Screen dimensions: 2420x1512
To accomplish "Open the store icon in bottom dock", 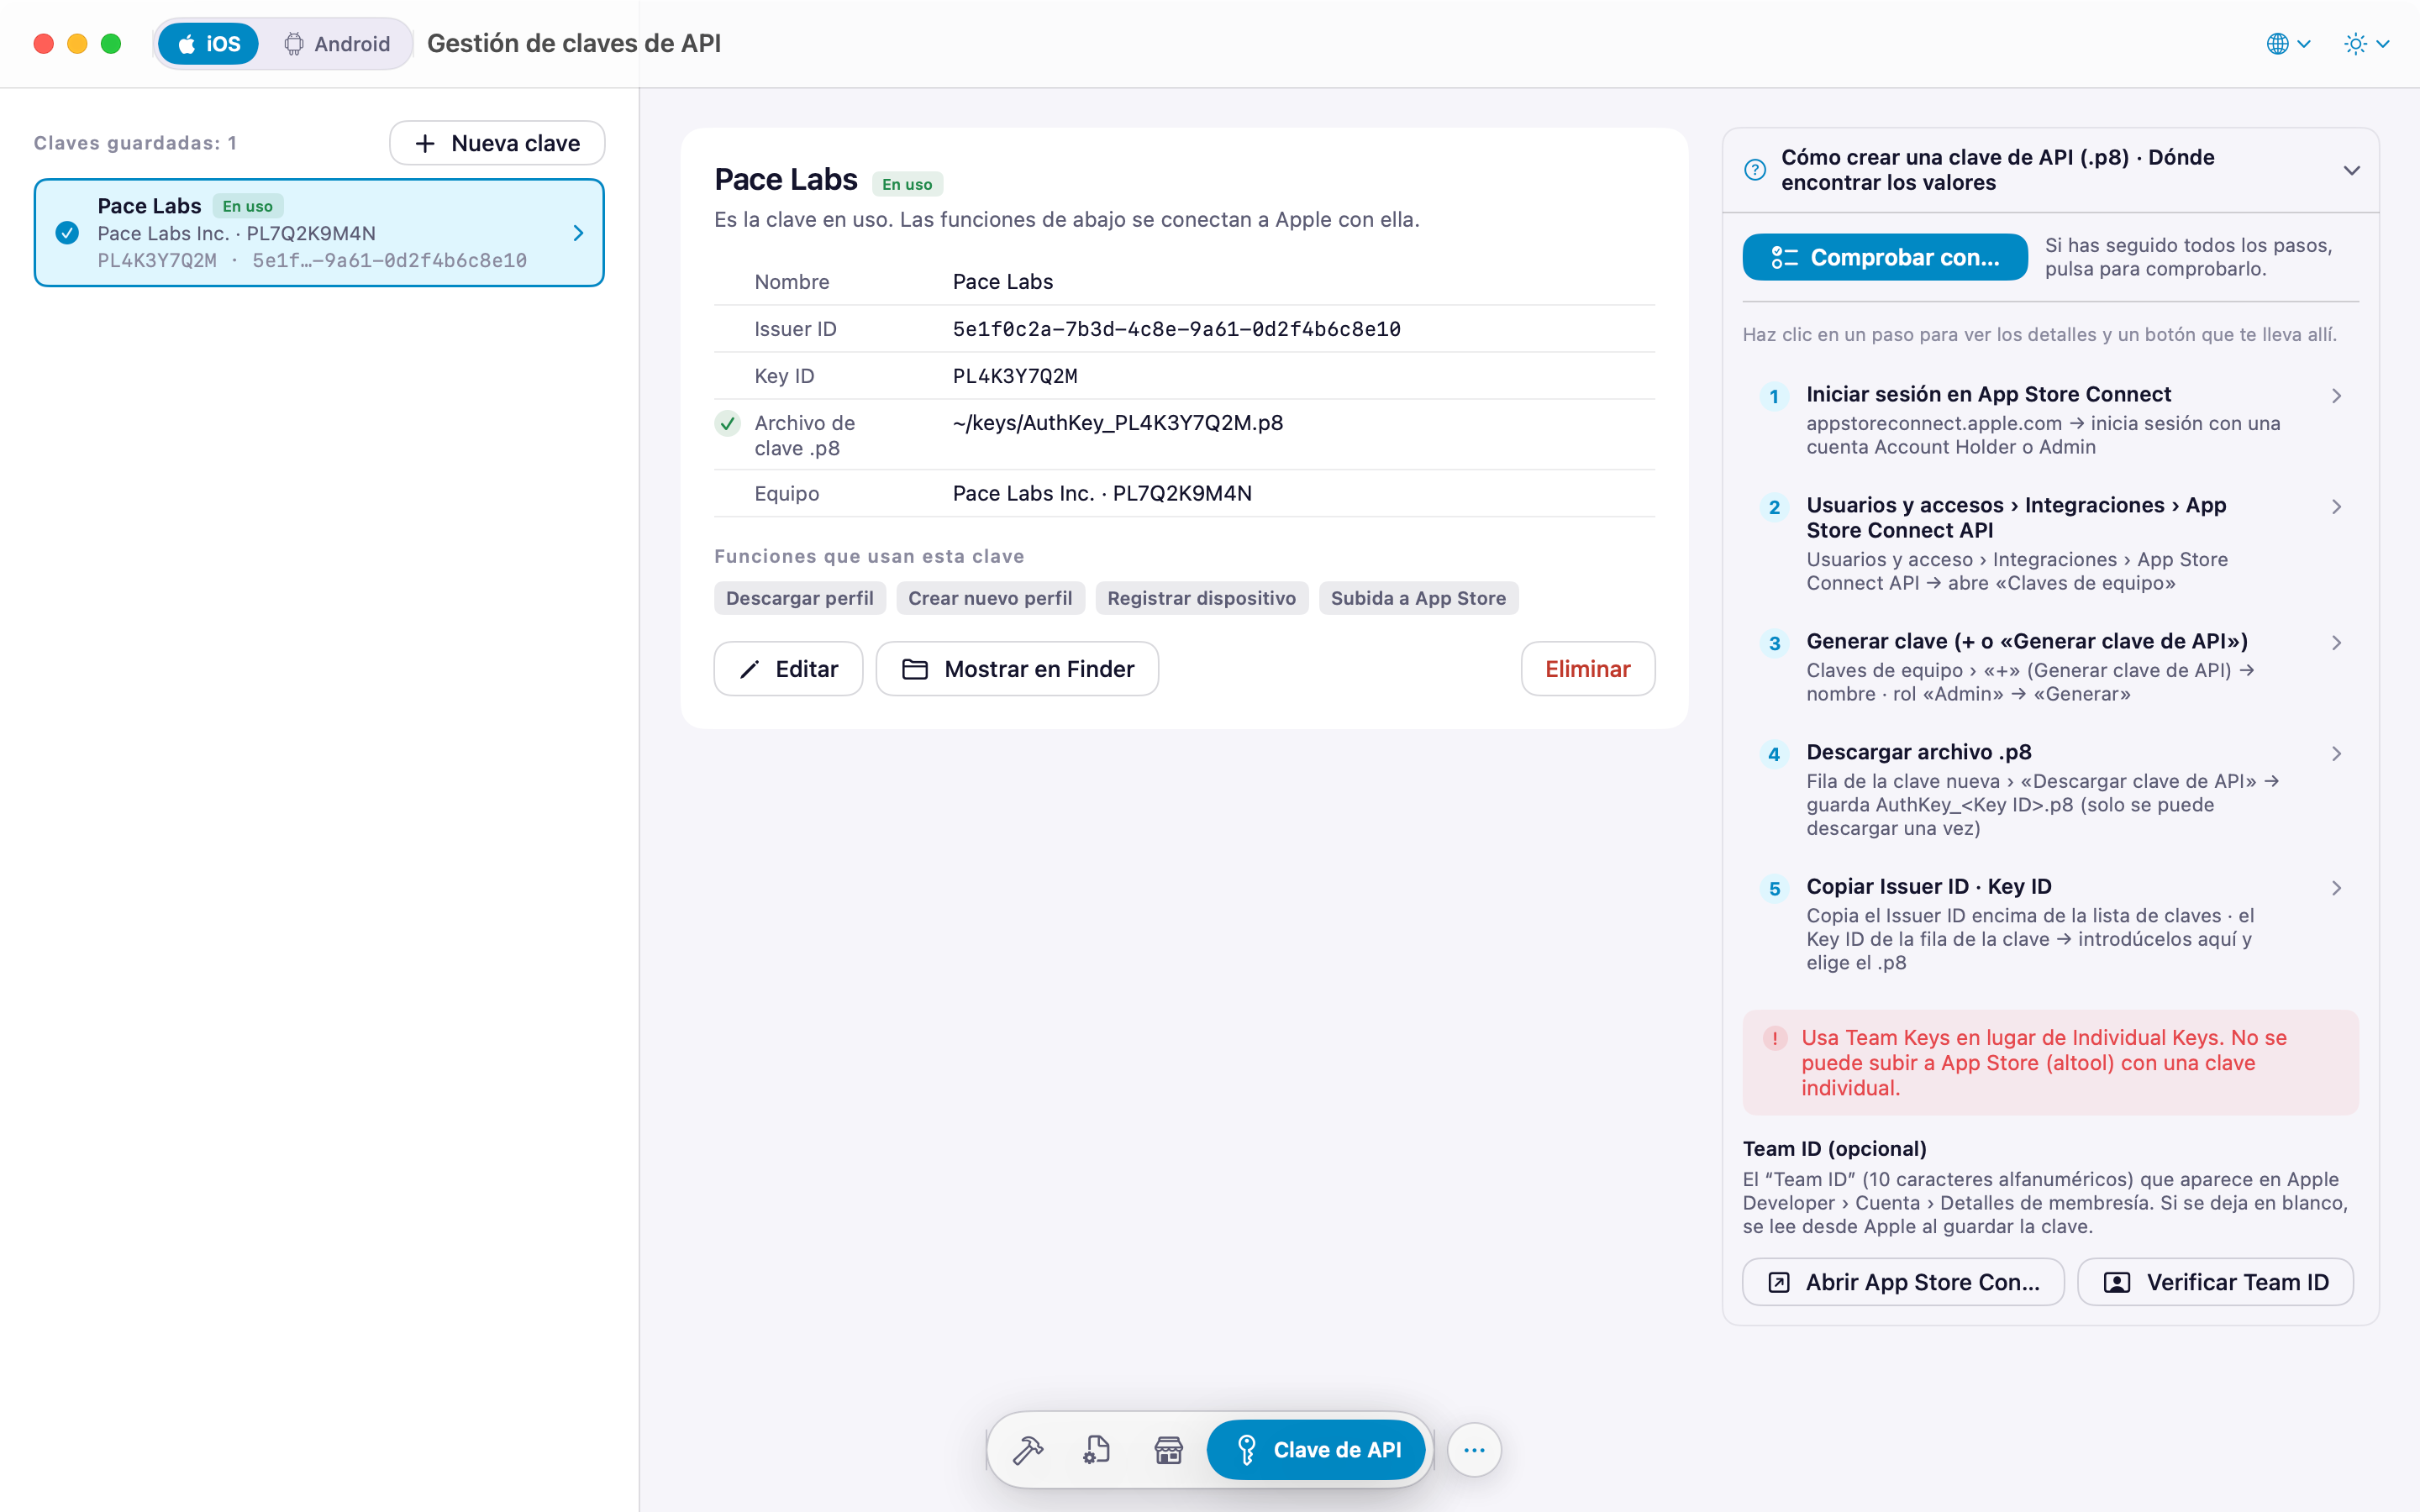I will pos(1168,1449).
